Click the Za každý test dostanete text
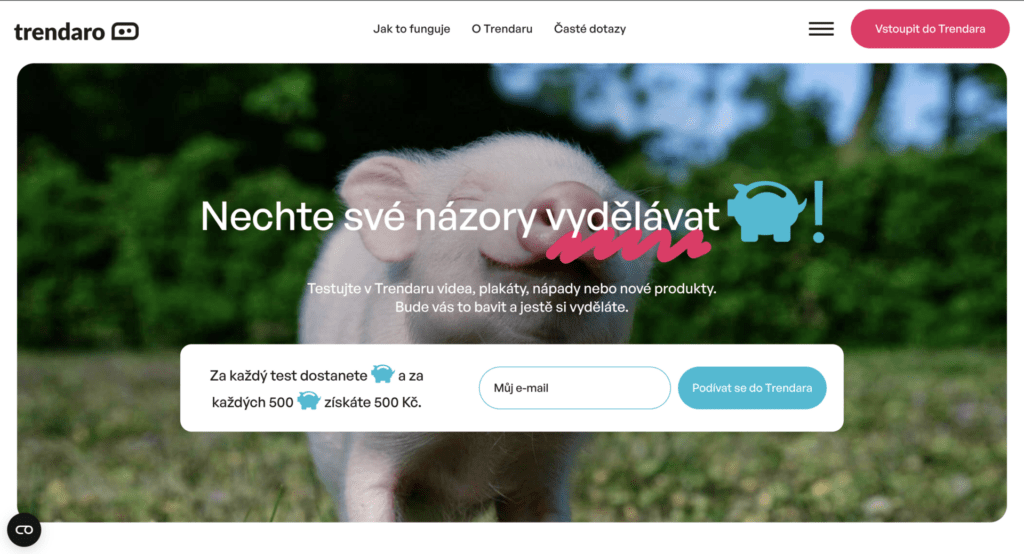1024x554 pixels. pyautogui.click(x=288, y=376)
